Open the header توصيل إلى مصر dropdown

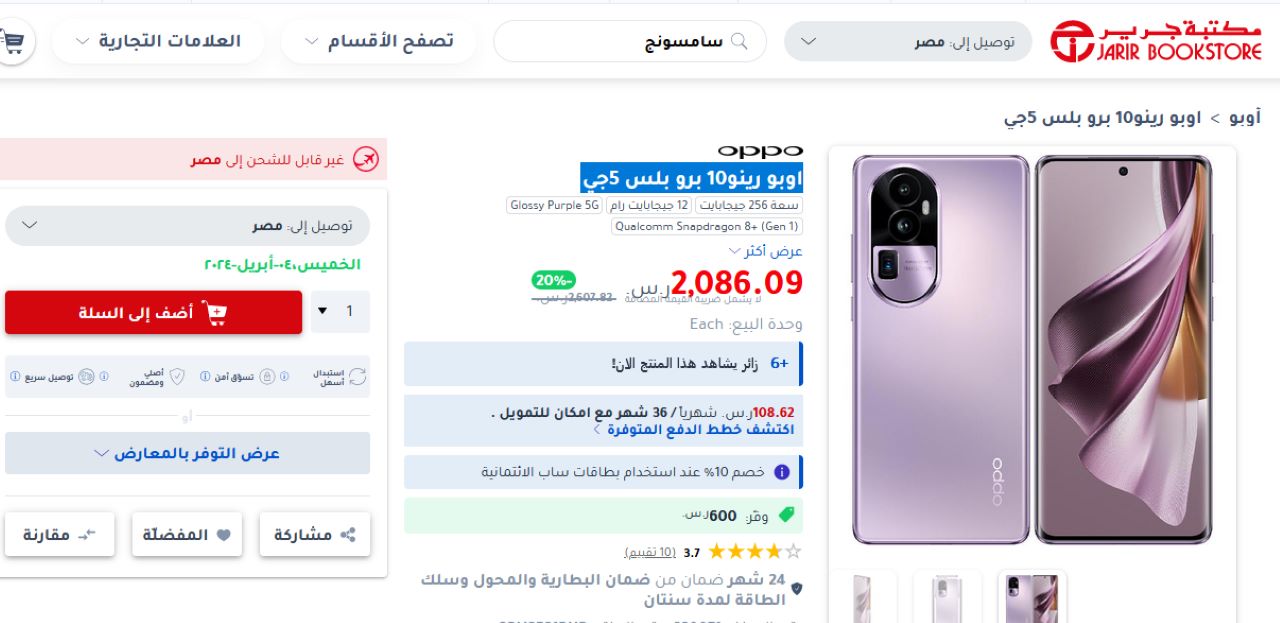[907, 42]
